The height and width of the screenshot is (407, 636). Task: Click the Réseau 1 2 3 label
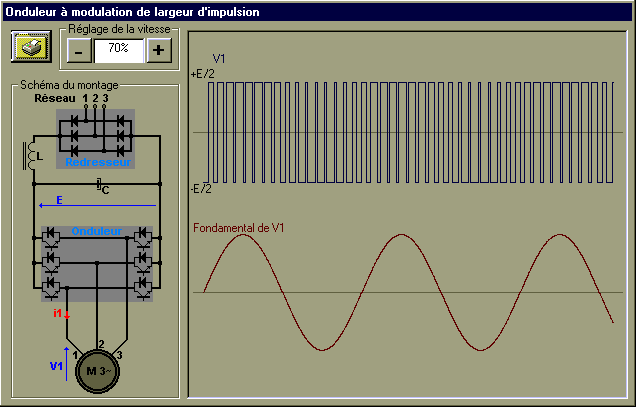coord(71,98)
